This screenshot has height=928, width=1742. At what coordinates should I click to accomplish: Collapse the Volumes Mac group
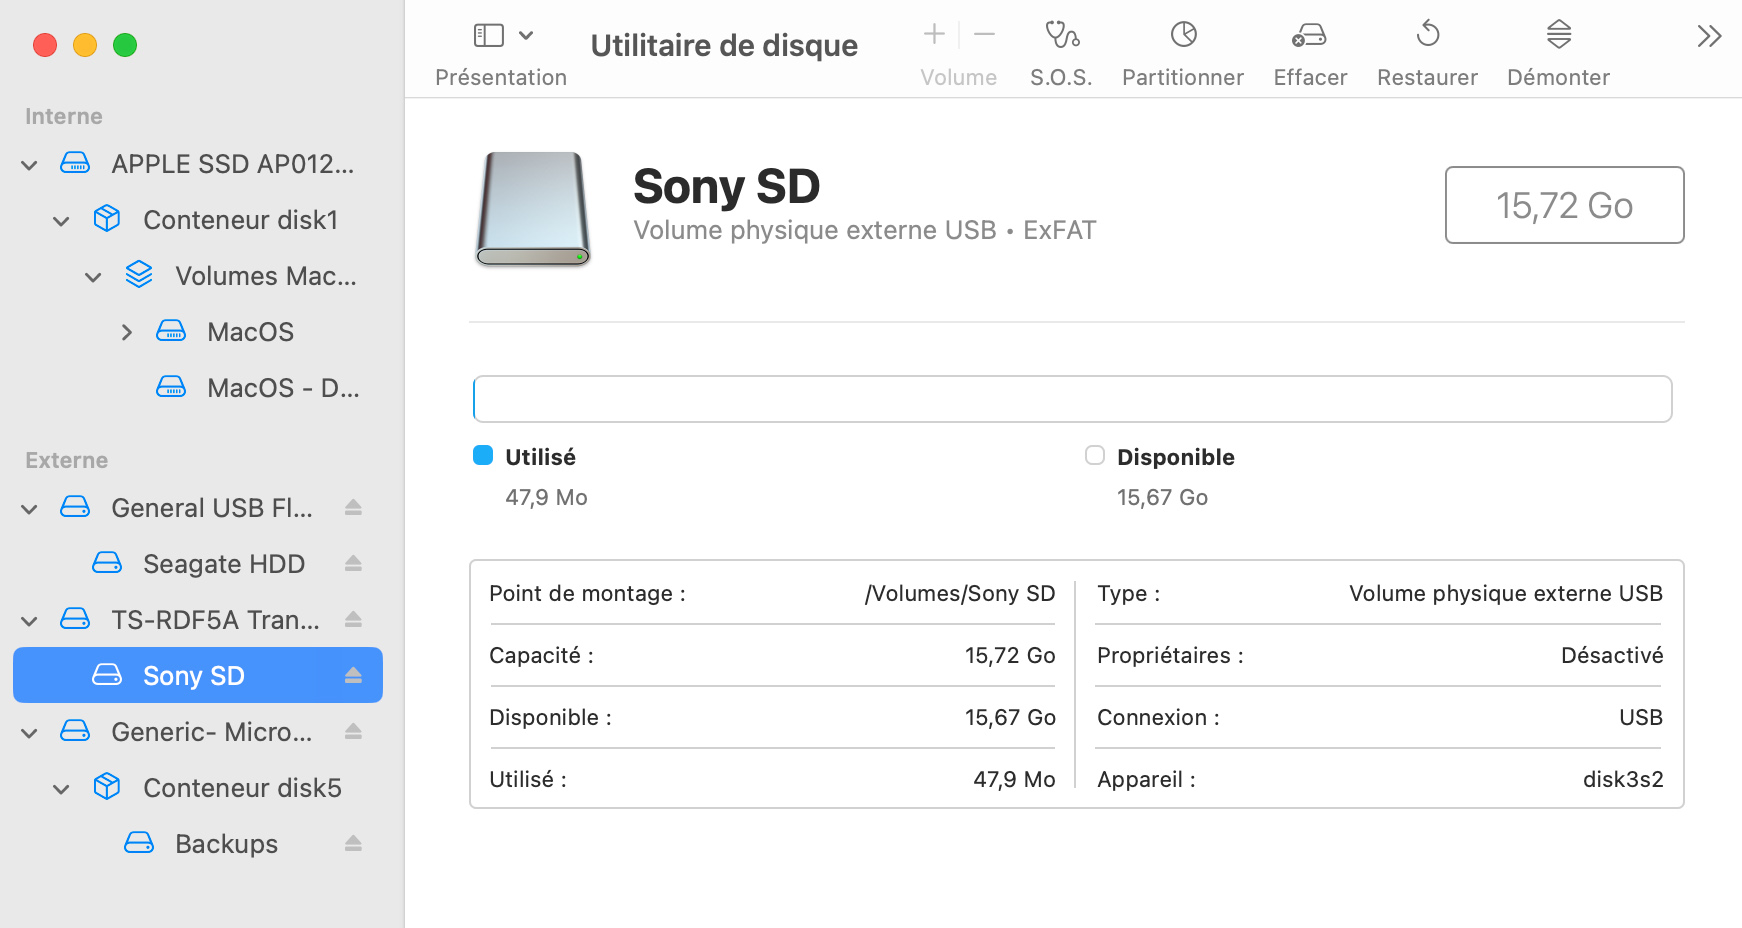tap(93, 276)
